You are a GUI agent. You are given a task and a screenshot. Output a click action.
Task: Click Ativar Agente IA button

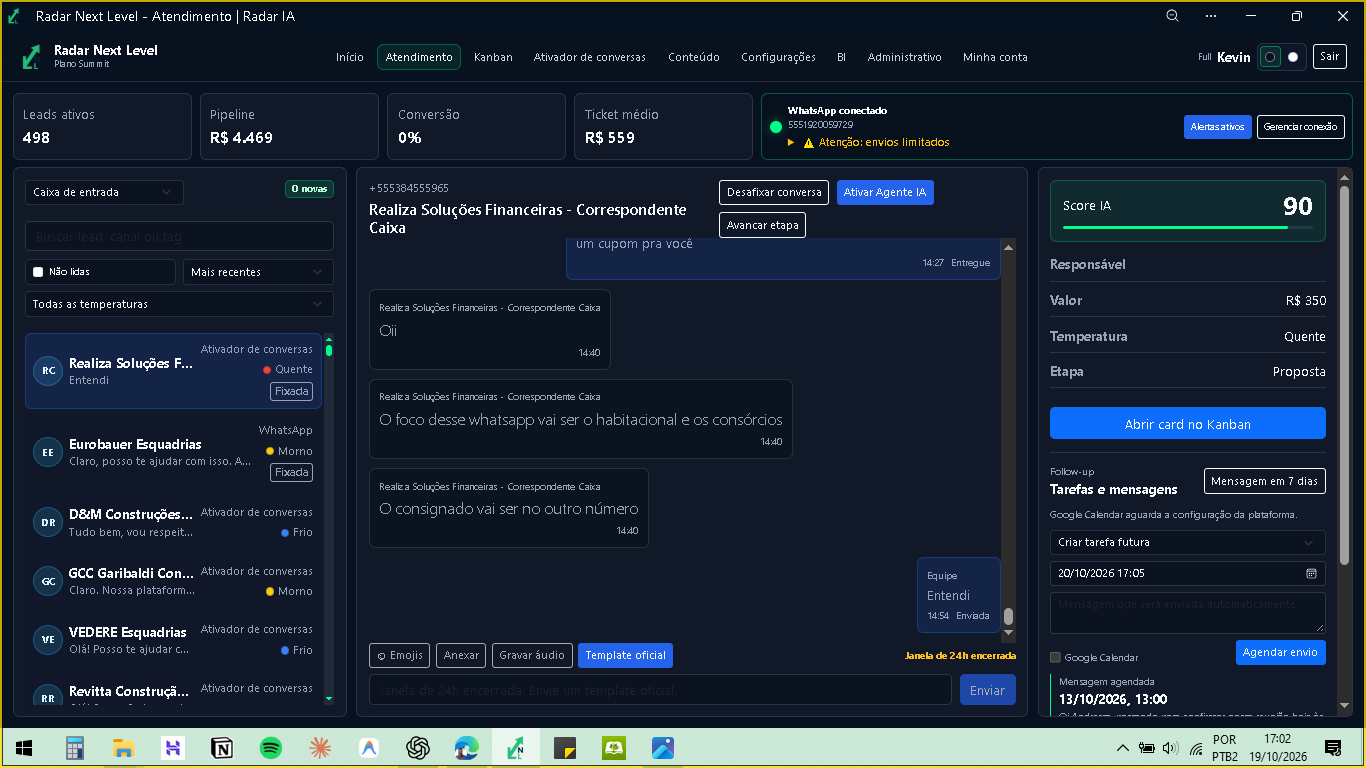click(x=885, y=192)
